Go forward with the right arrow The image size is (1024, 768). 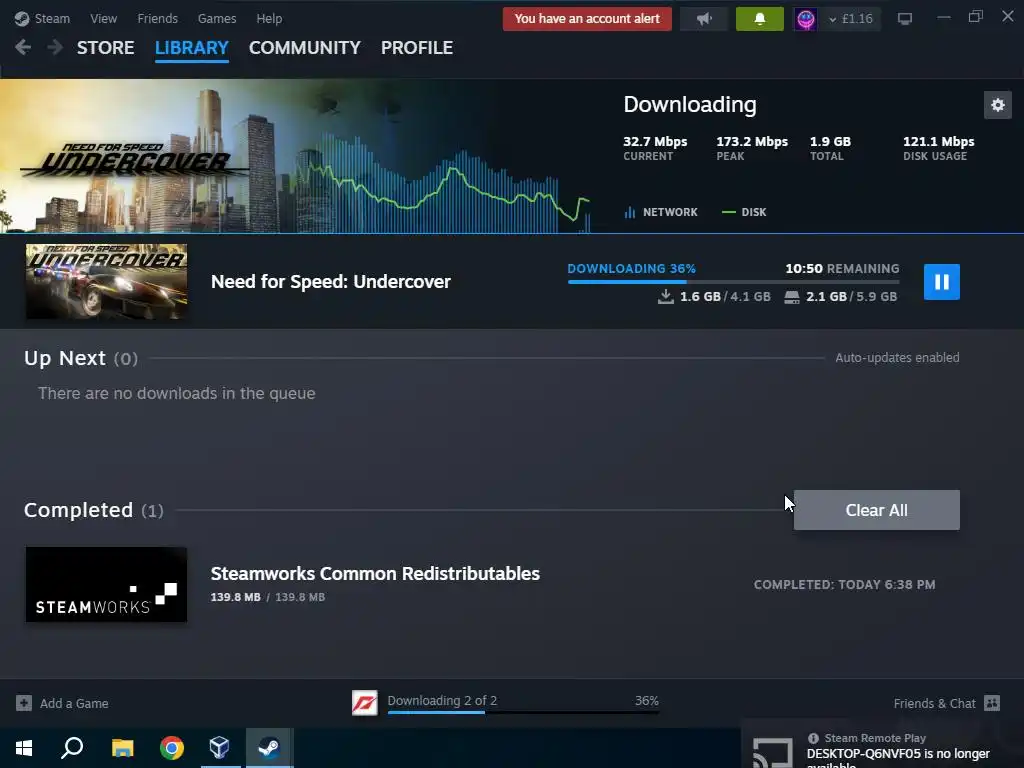pyautogui.click(x=55, y=48)
